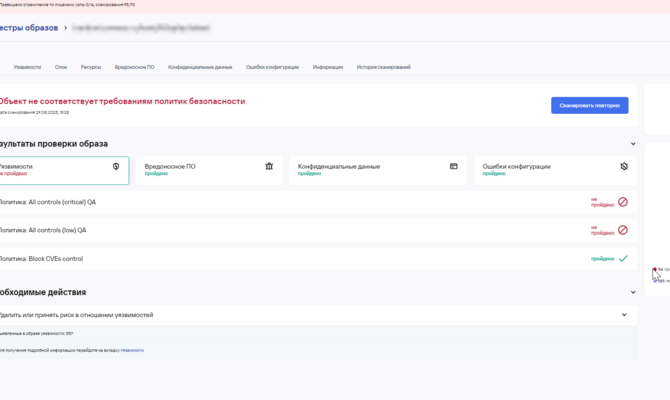Switch to the Вредоносное ПО tab

pyautogui.click(x=134, y=67)
